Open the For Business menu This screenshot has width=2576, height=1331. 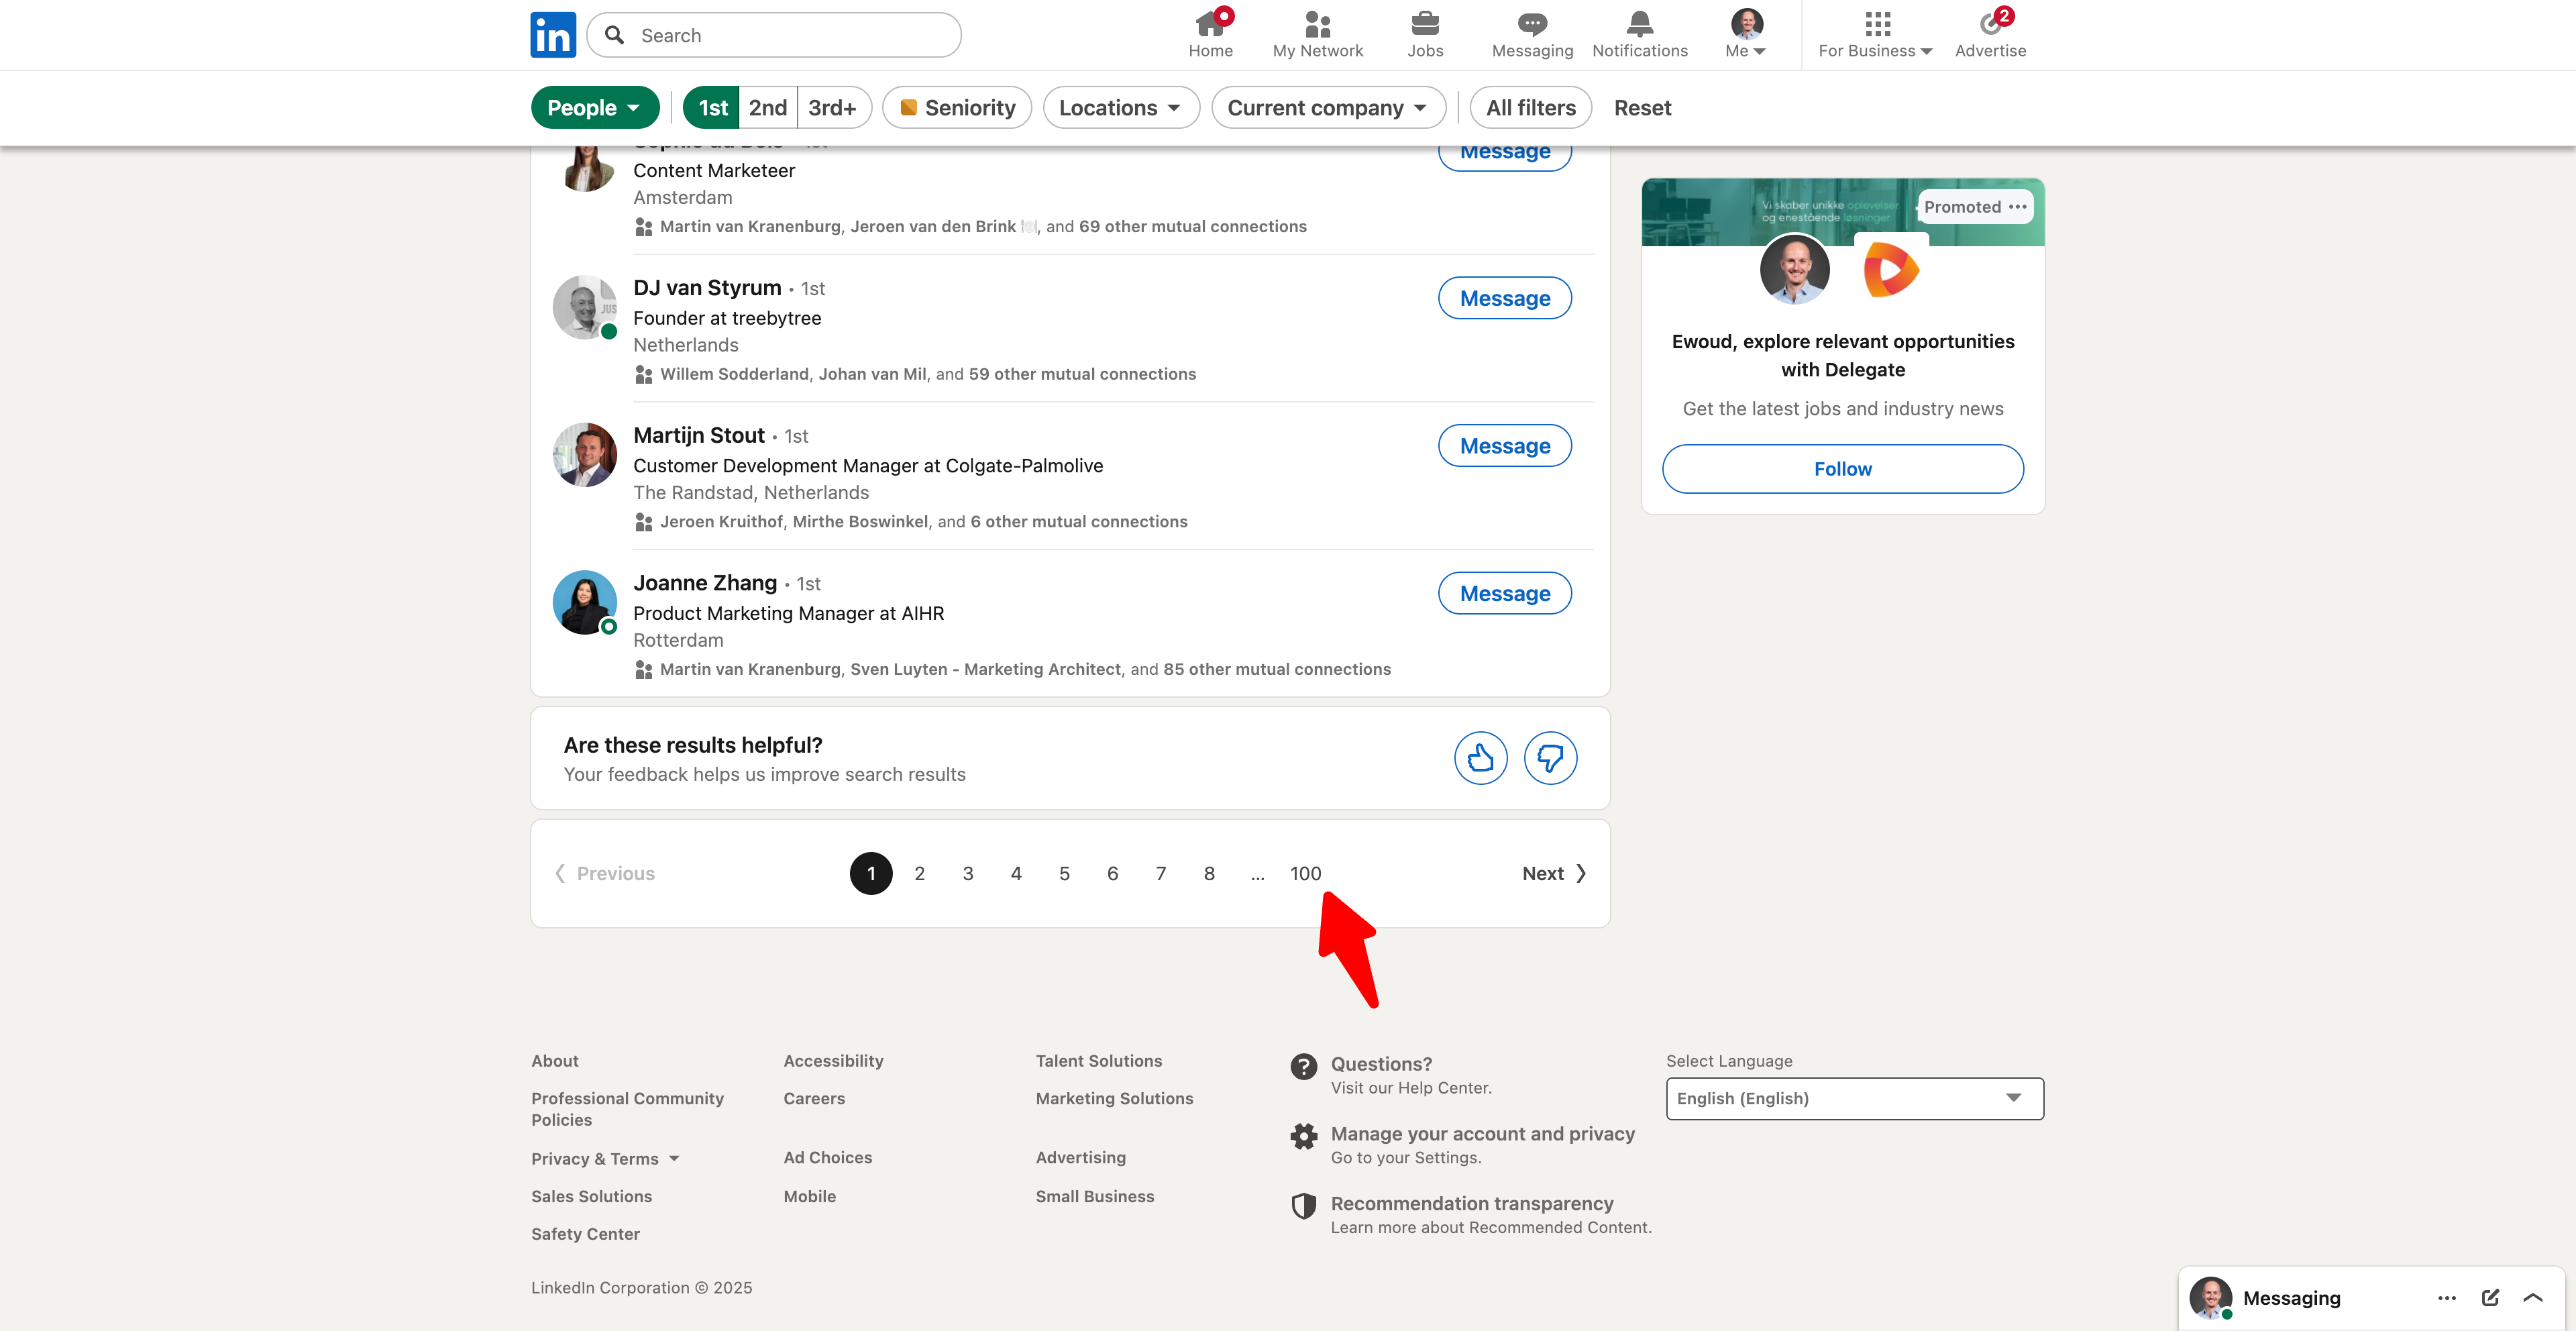(x=1875, y=34)
